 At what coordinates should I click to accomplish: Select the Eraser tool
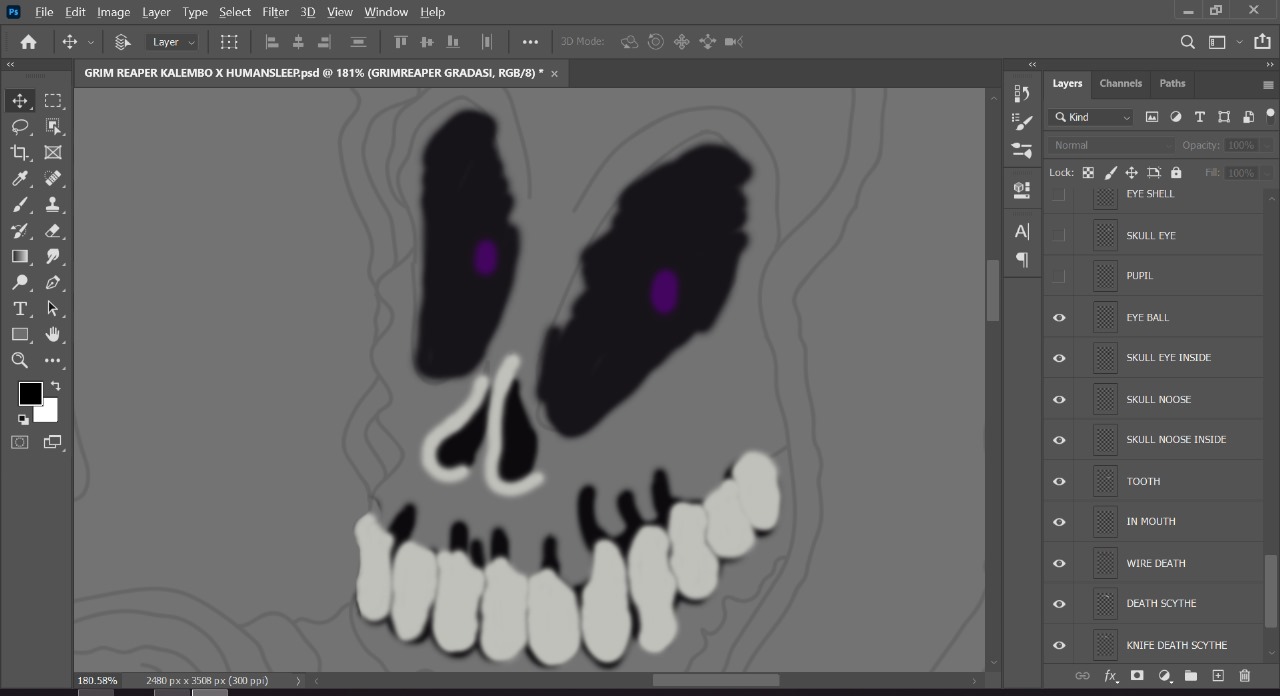(x=53, y=231)
